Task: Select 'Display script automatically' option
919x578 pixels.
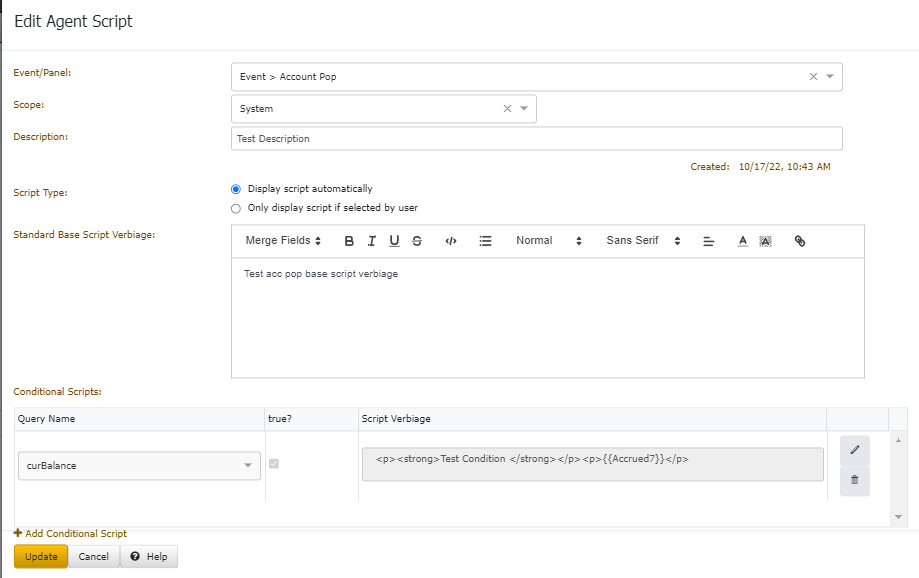Action: (x=236, y=189)
